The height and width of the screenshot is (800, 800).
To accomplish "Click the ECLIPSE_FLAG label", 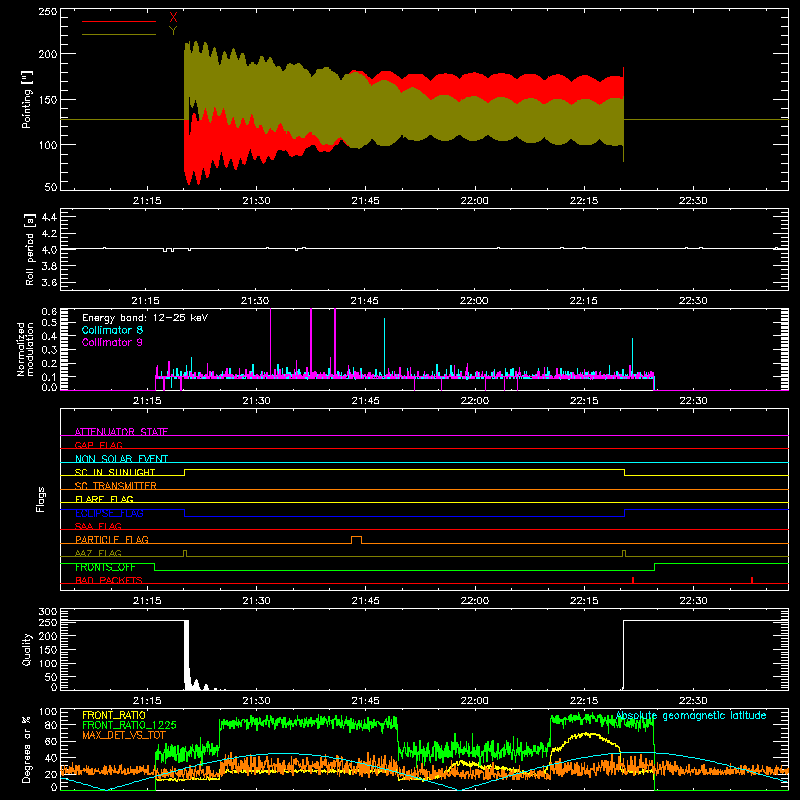I will click(x=109, y=513).
